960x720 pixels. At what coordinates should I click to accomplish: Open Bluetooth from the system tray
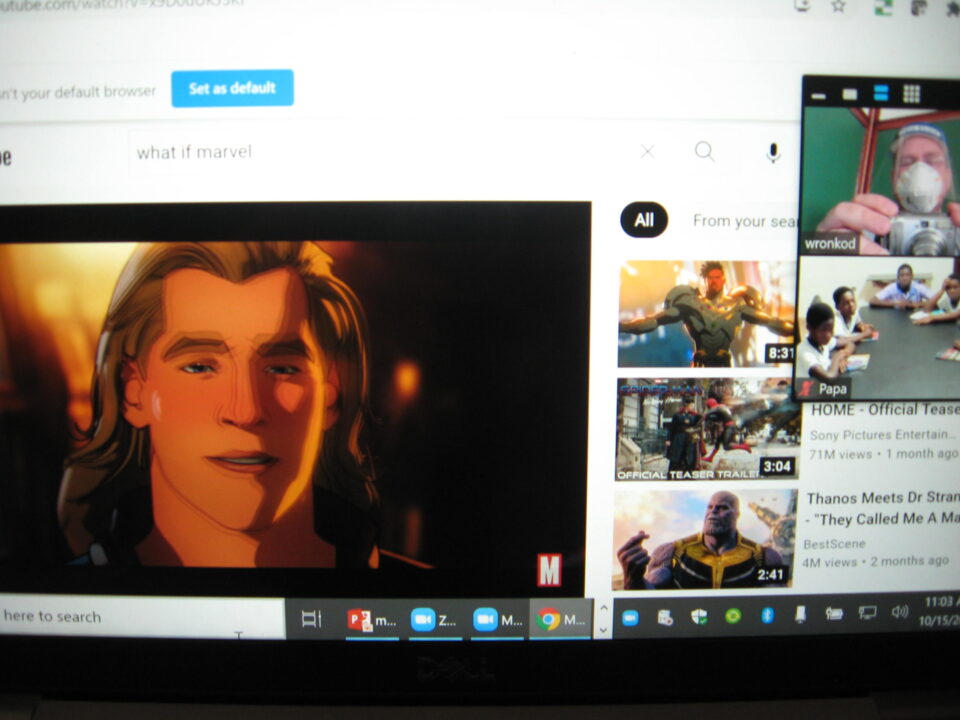(767, 615)
